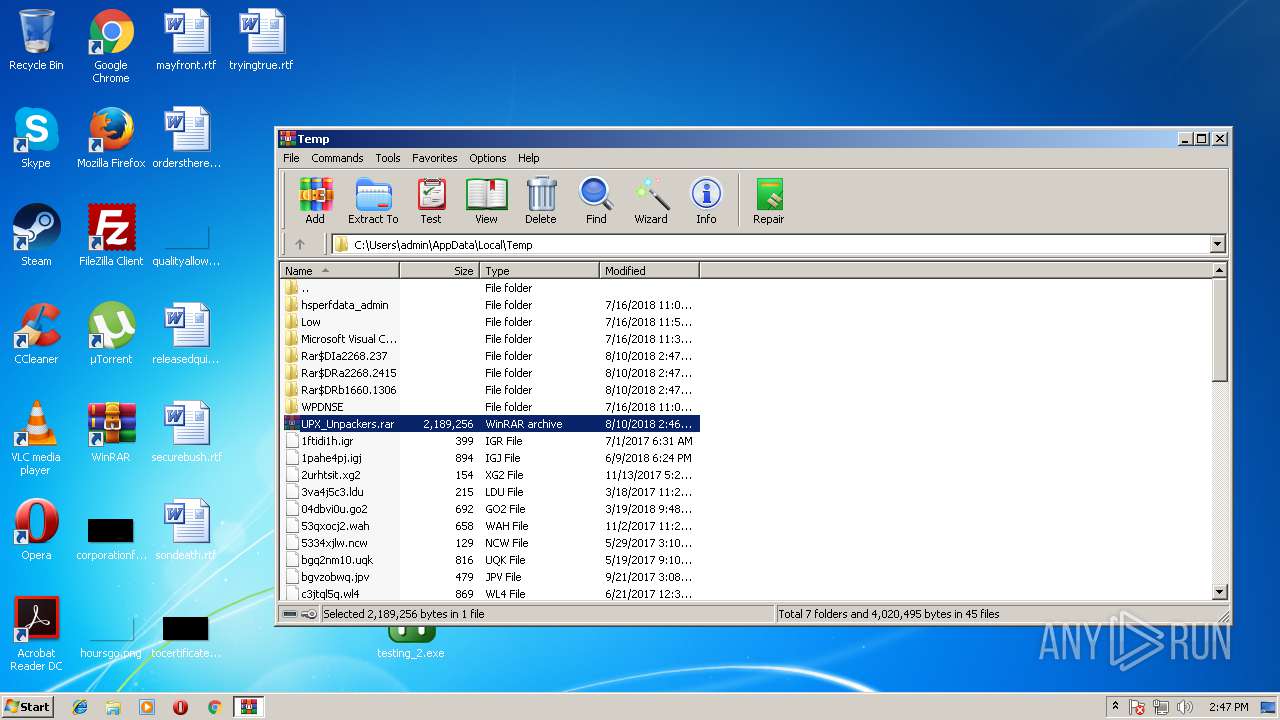This screenshot has height=720, width=1280.
Task: Select securebush.rtf desktop file
Action: 186,432
